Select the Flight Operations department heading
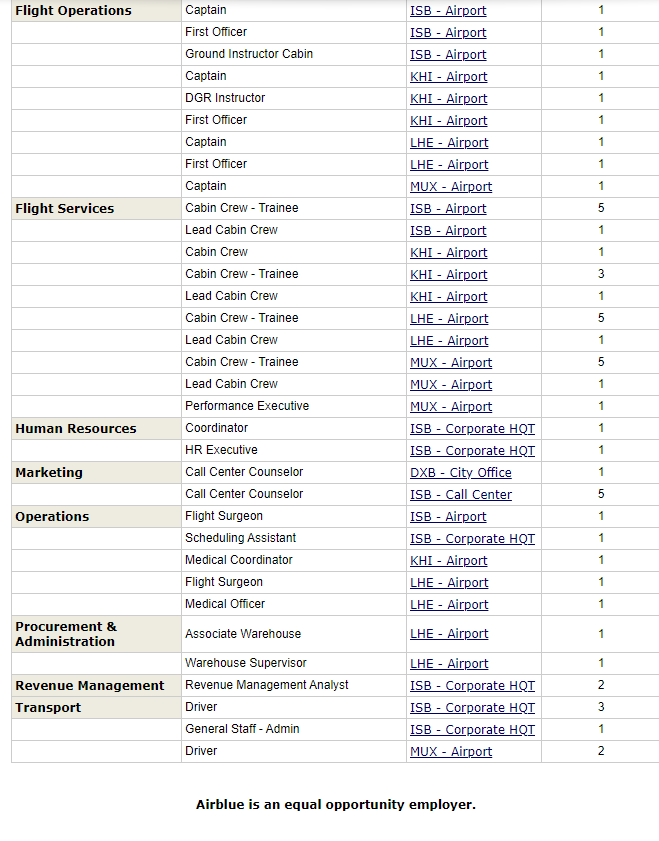659x841 pixels. point(73,11)
